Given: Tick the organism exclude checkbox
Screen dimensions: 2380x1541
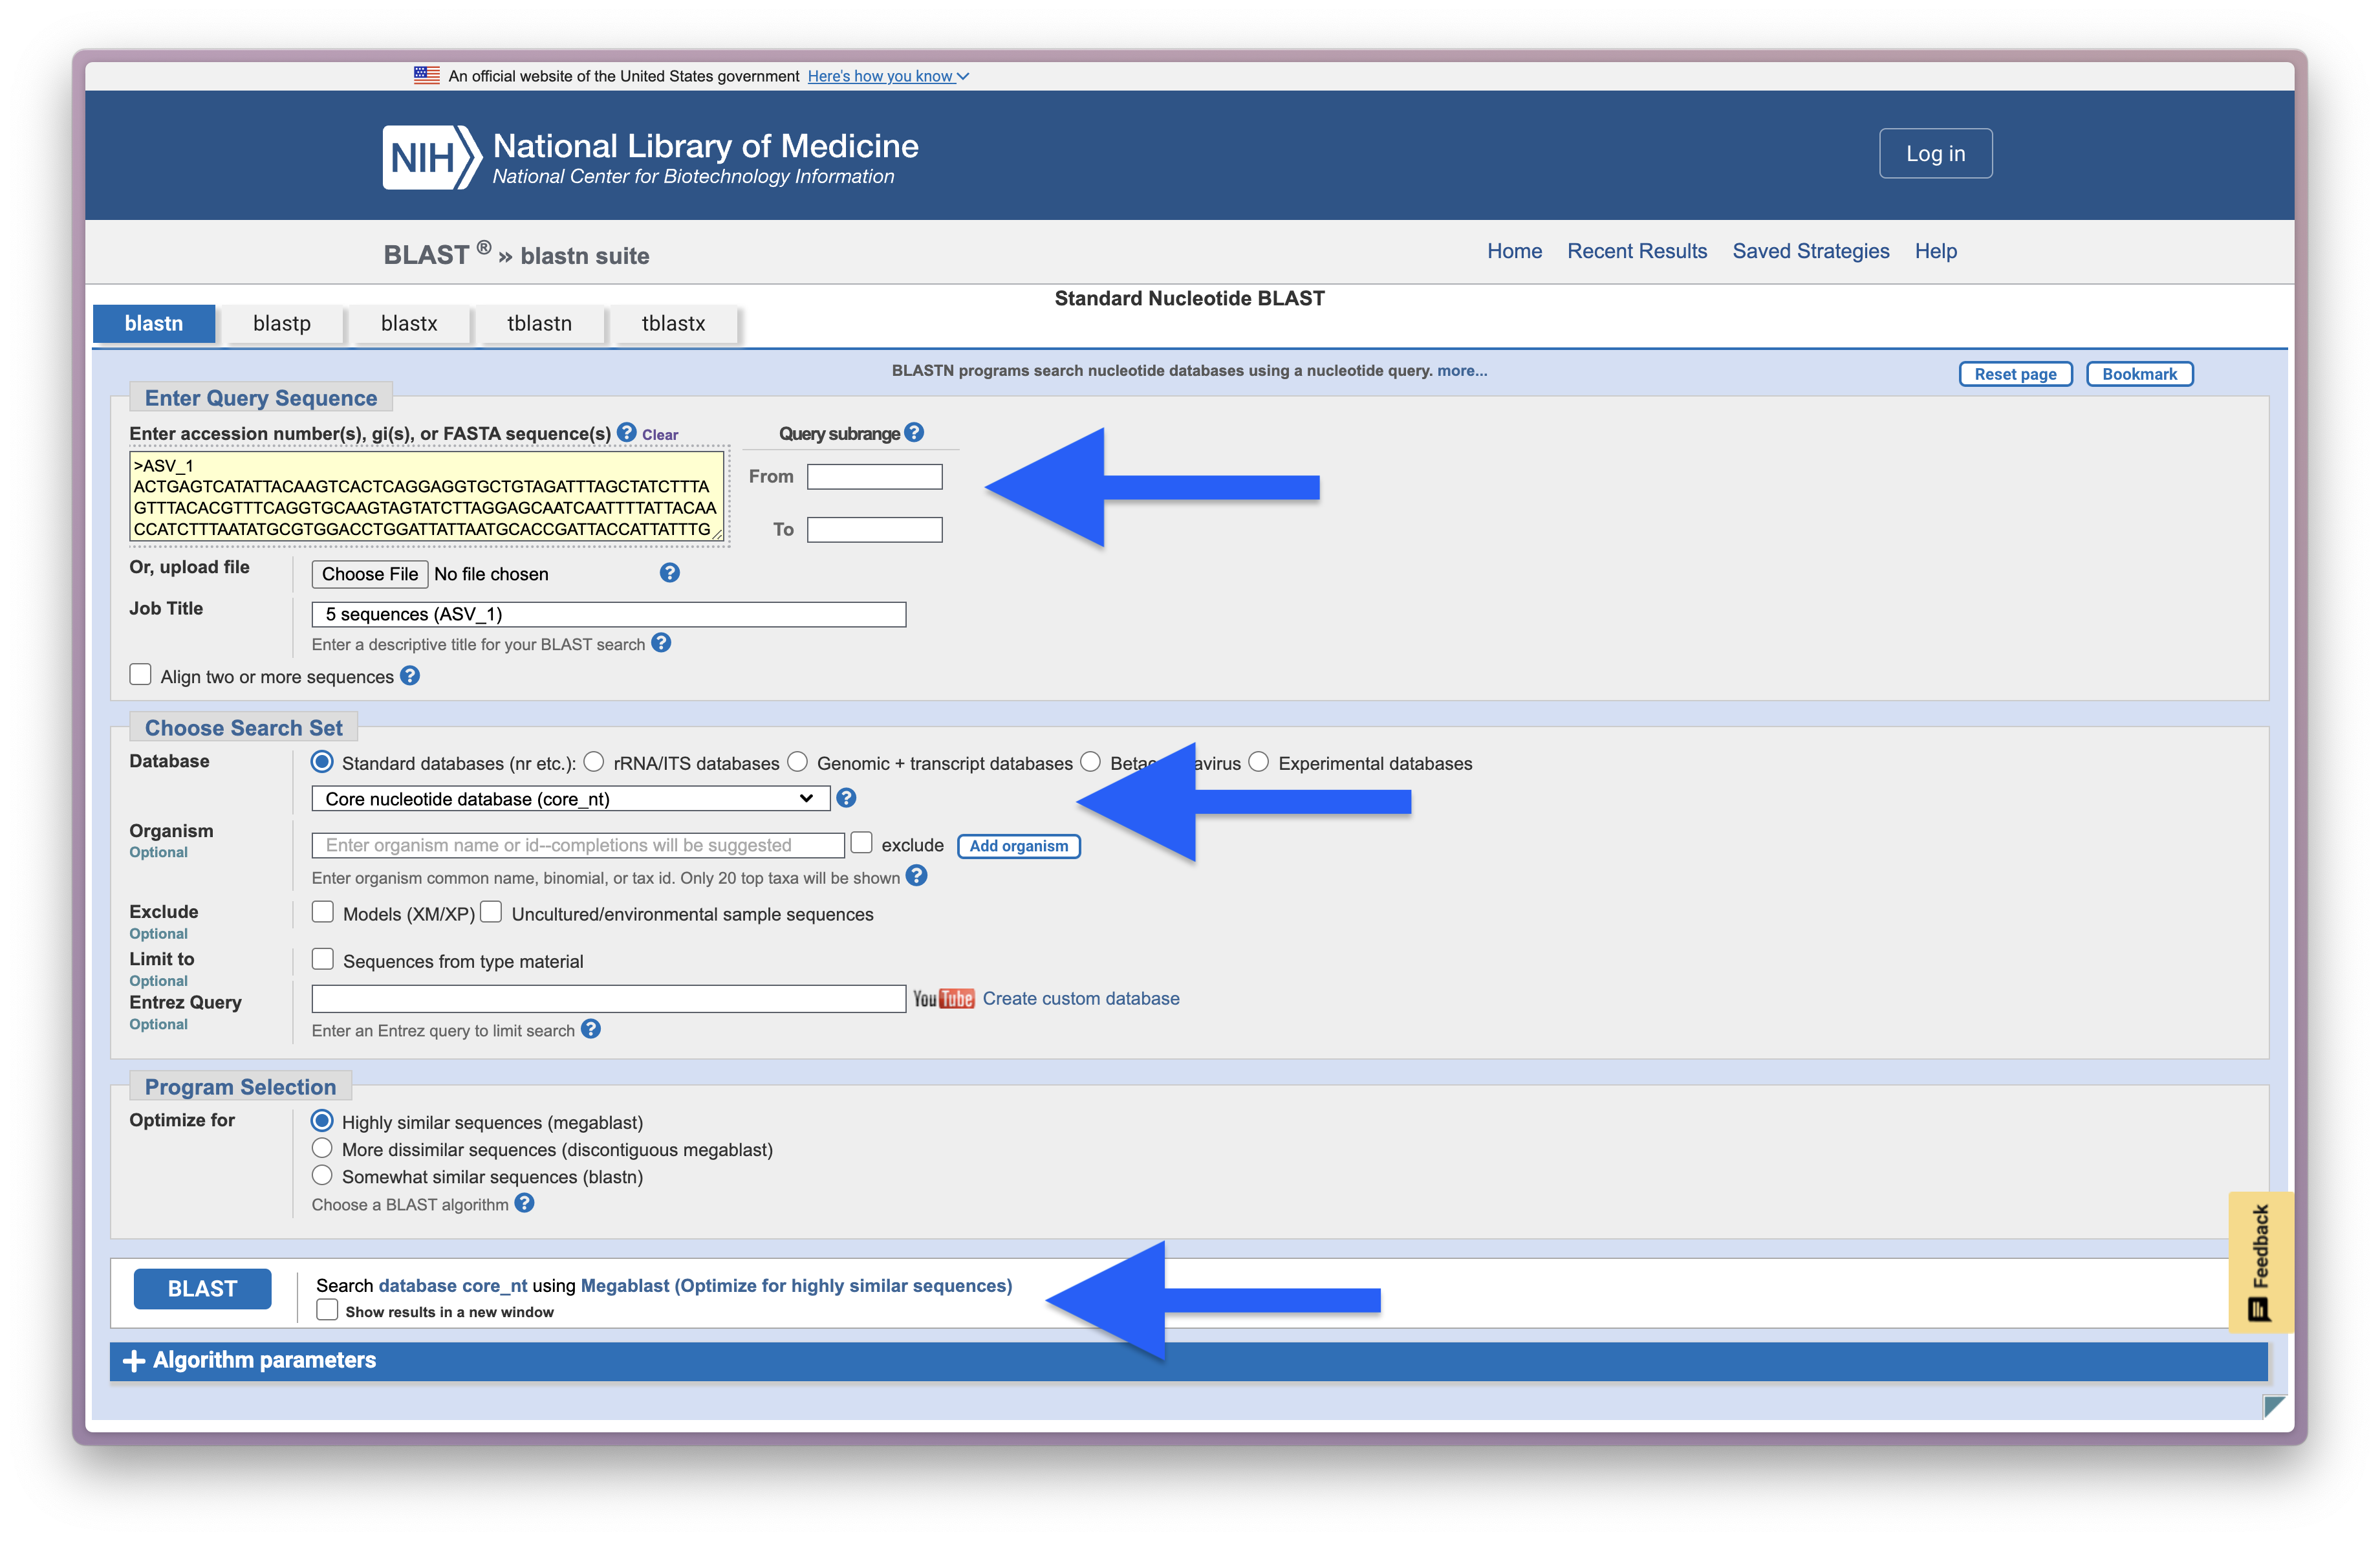Looking at the screenshot, I should click(861, 843).
